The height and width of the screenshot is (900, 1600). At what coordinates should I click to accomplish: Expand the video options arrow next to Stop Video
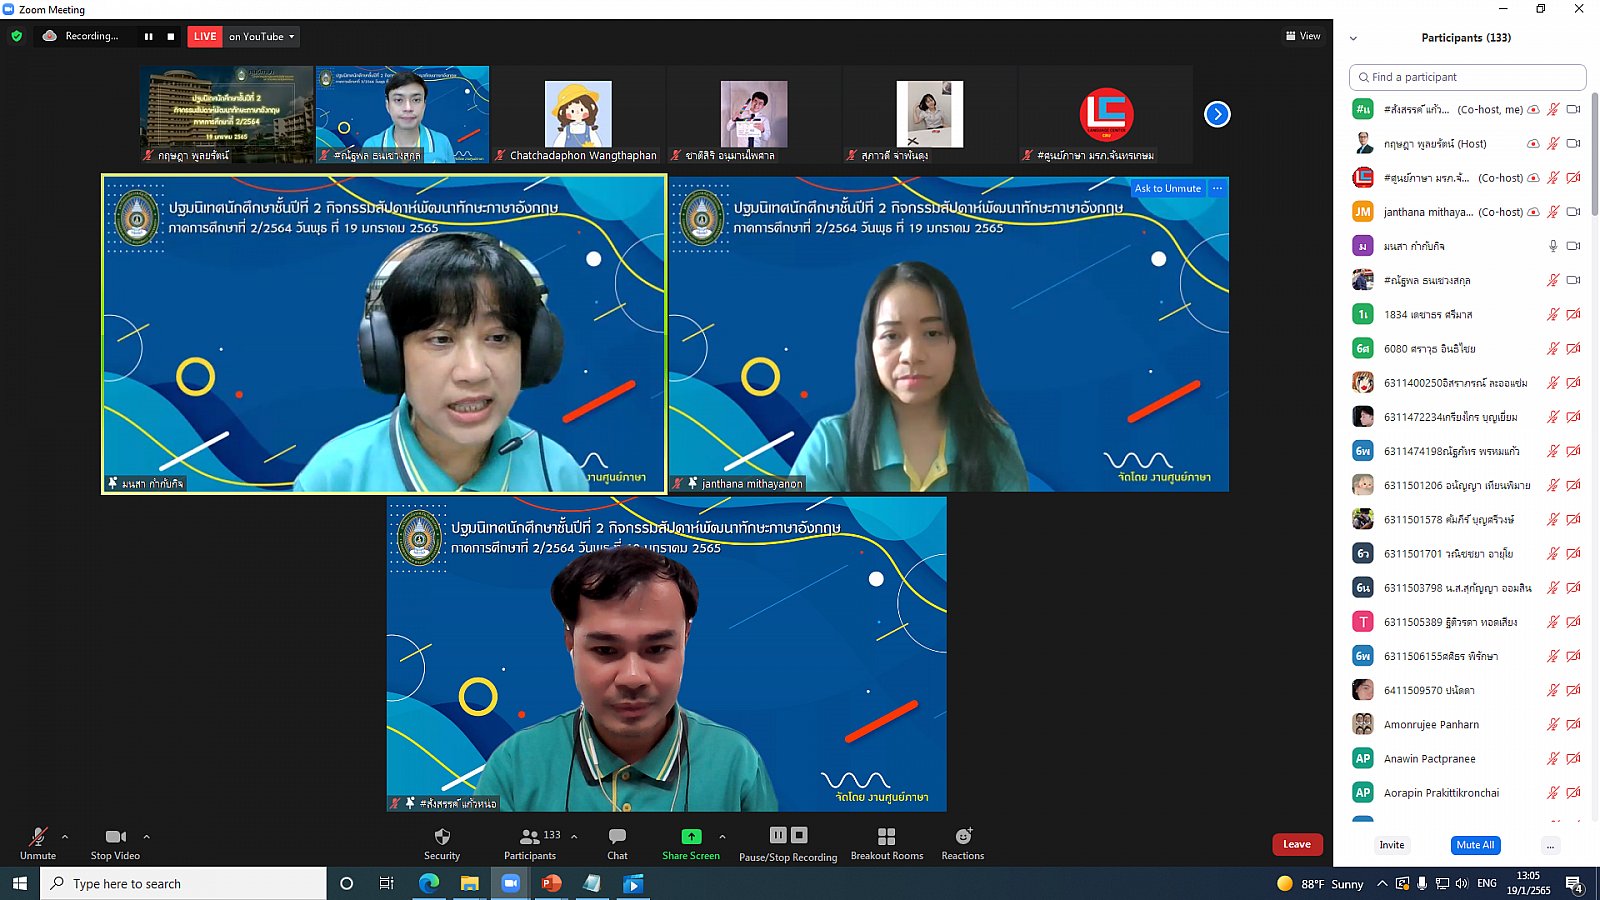(146, 837)
